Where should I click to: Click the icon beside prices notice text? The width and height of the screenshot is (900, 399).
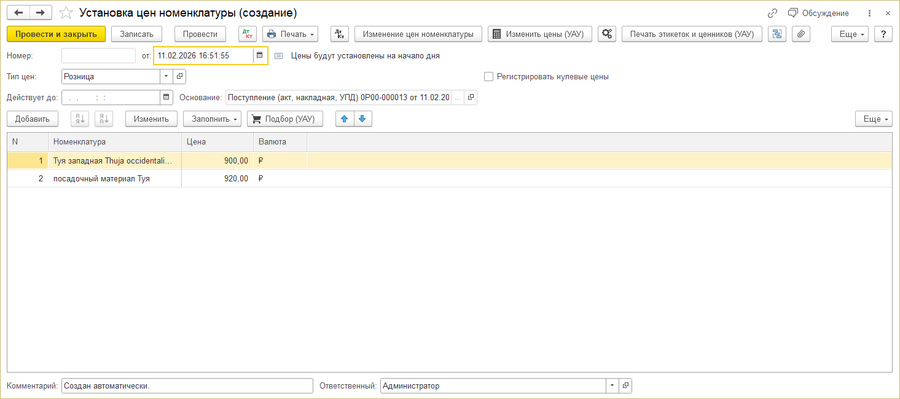coord(279,56)
